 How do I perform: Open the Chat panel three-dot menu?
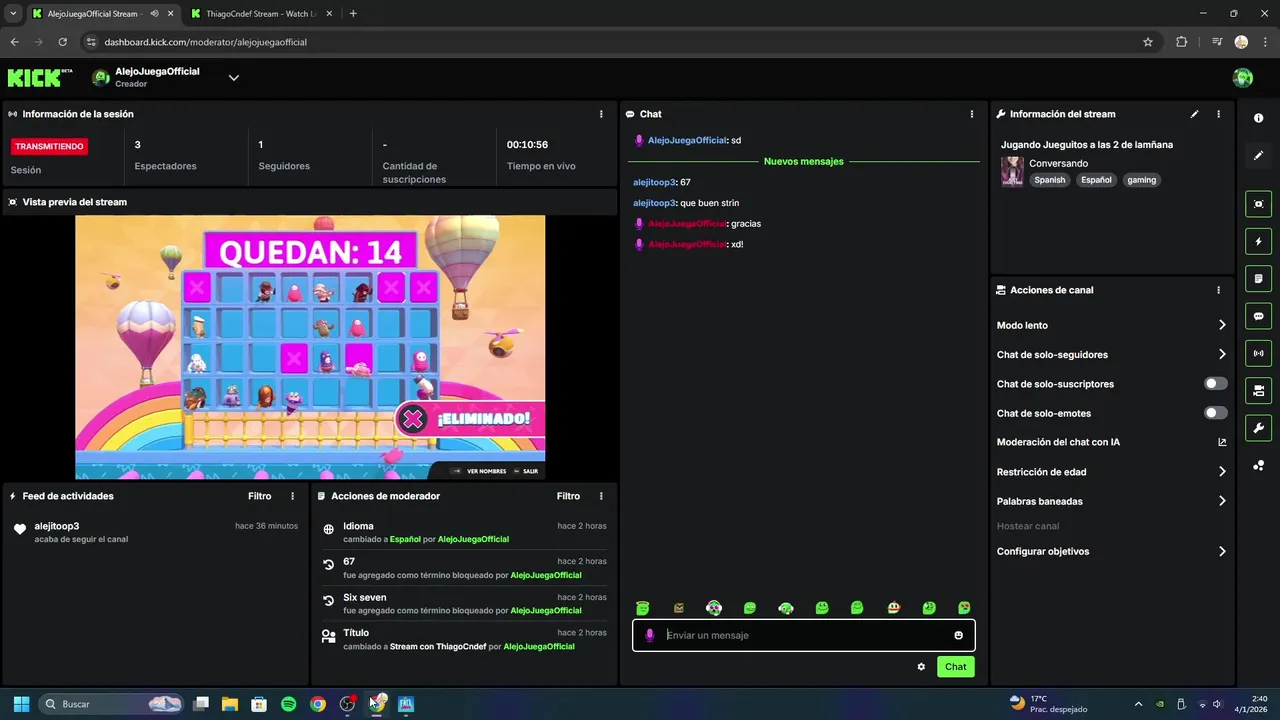click(971, 114)
